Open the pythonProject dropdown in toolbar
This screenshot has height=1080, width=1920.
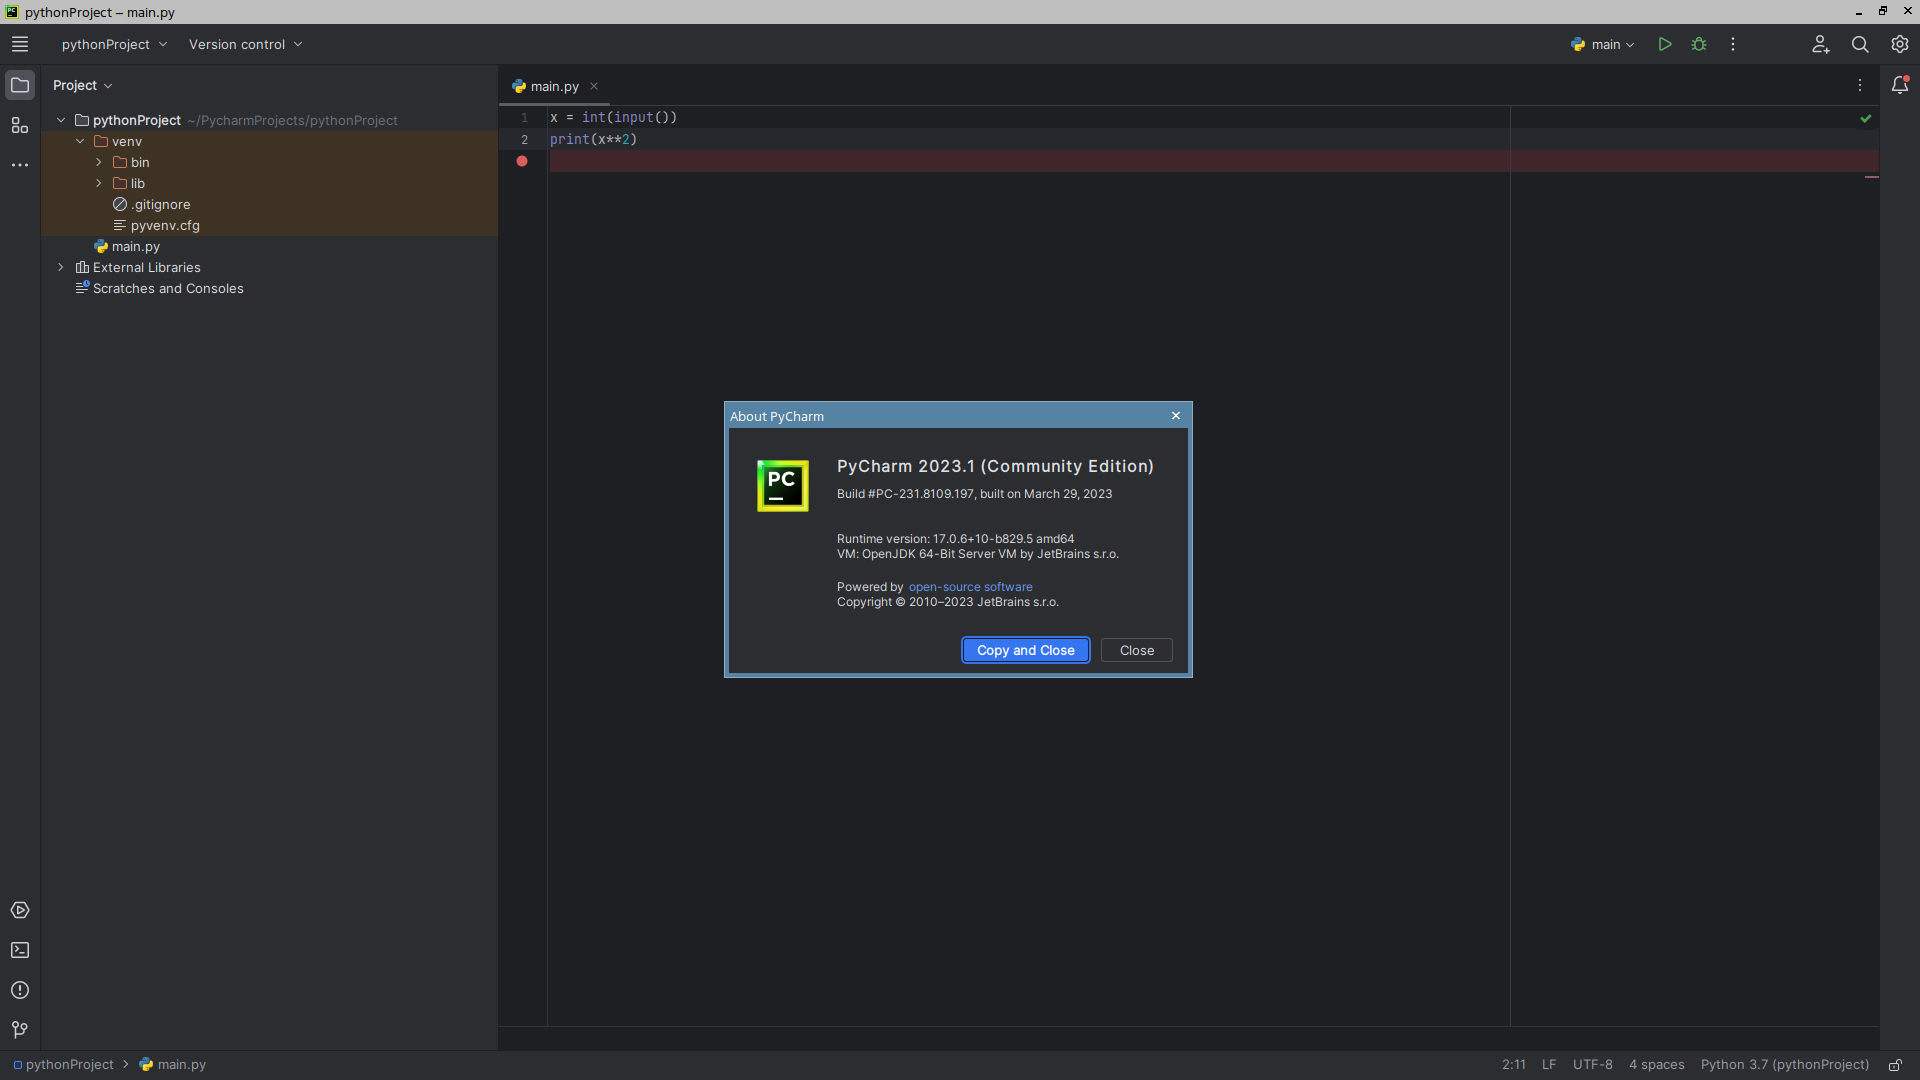coord(114,44)
